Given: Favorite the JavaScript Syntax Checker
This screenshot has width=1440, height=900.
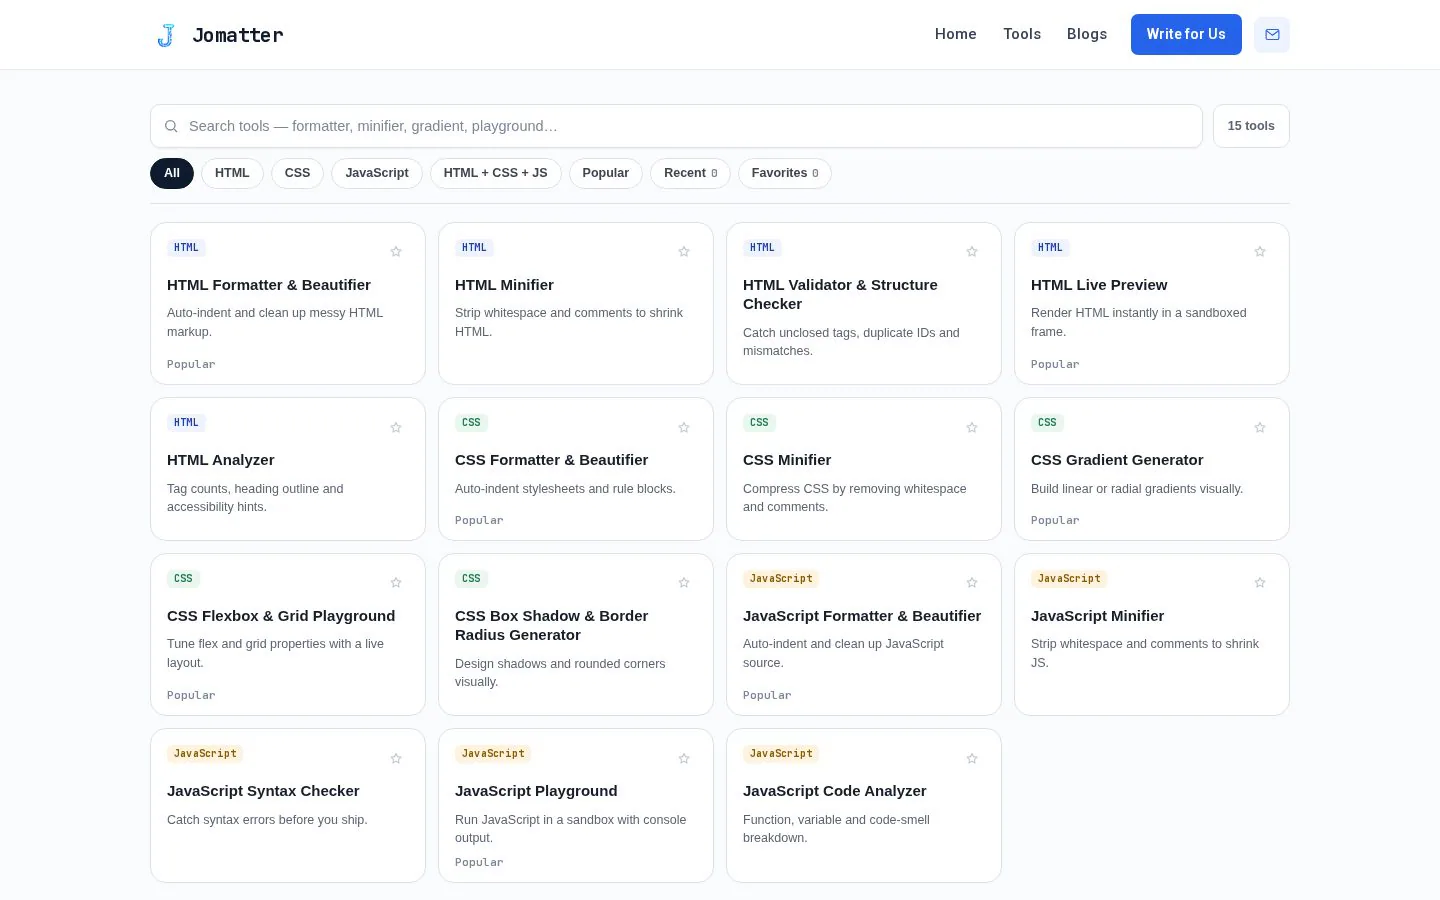Looking at the screenshot, I should click(396, 759).
